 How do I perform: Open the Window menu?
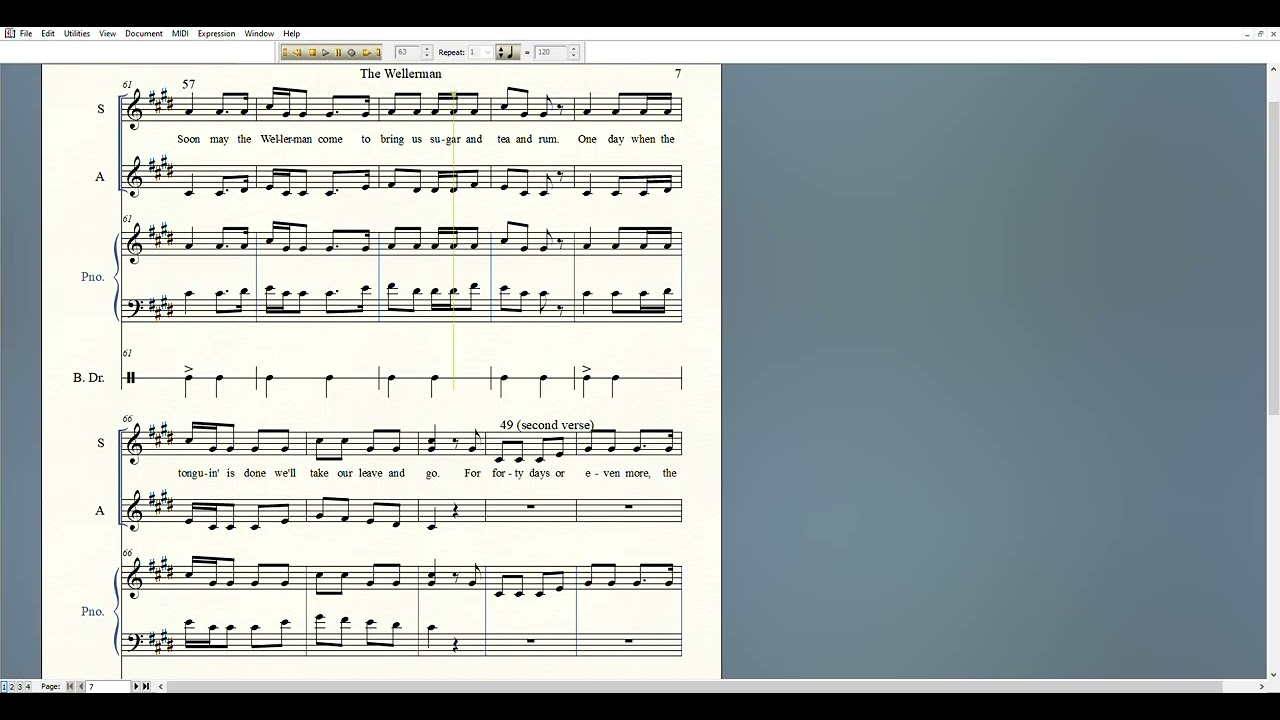click(x=259, y=34)
